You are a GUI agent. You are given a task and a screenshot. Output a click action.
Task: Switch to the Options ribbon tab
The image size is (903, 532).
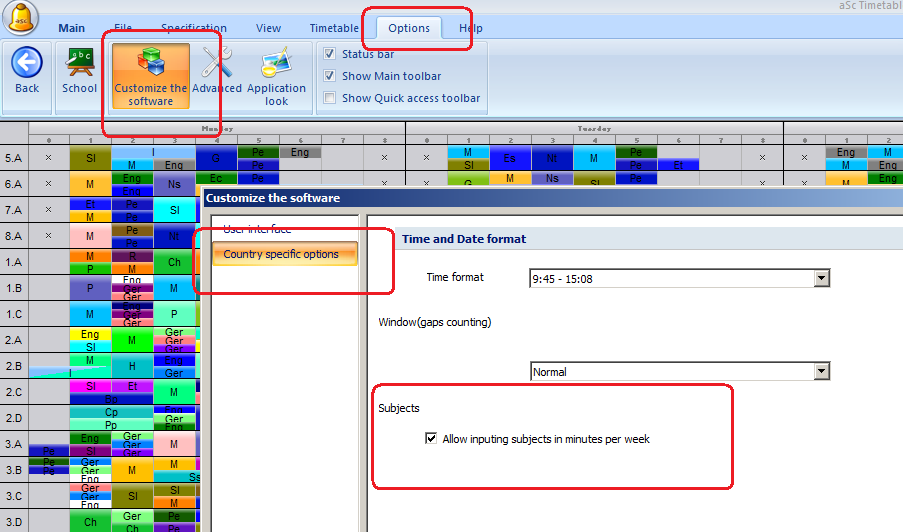click(409, 28)
